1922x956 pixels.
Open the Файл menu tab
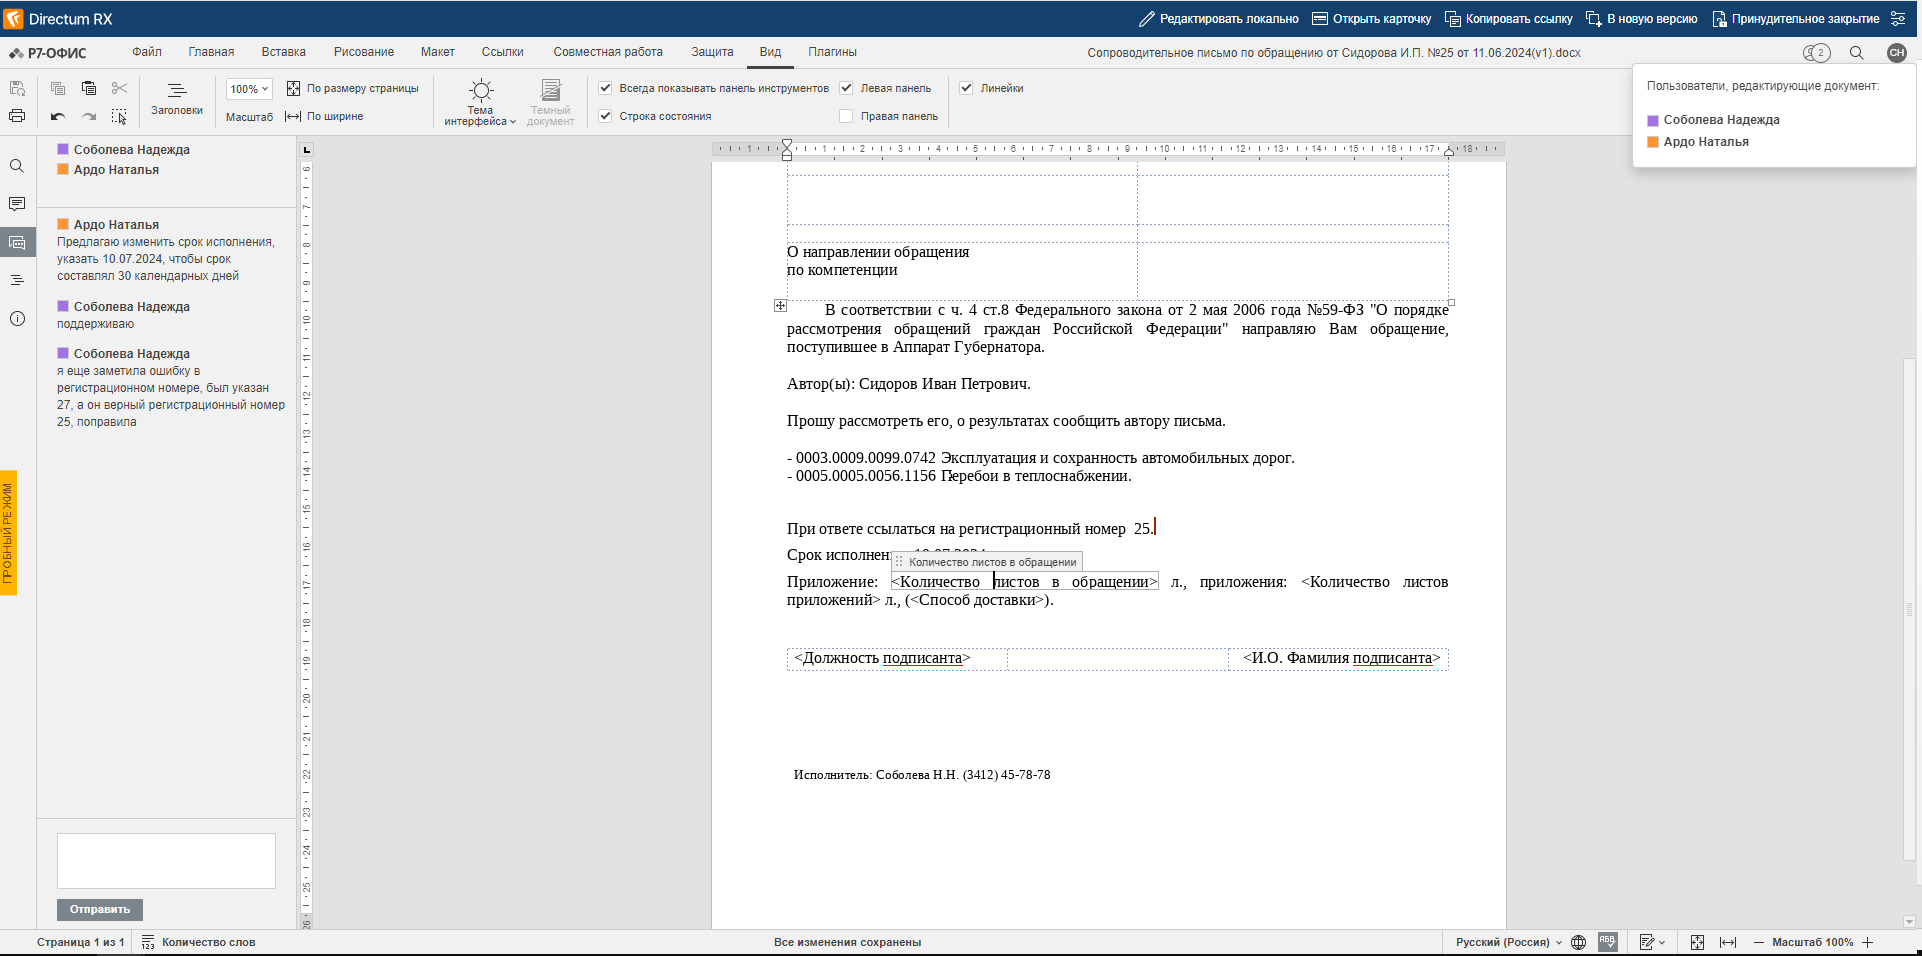tap(147, 52)
